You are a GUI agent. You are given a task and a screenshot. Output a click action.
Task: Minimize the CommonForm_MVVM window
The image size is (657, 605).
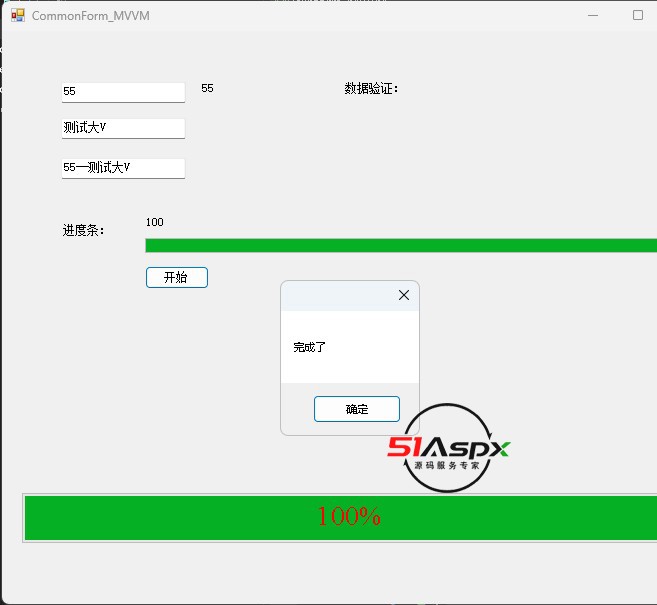(x=593, y=16)
